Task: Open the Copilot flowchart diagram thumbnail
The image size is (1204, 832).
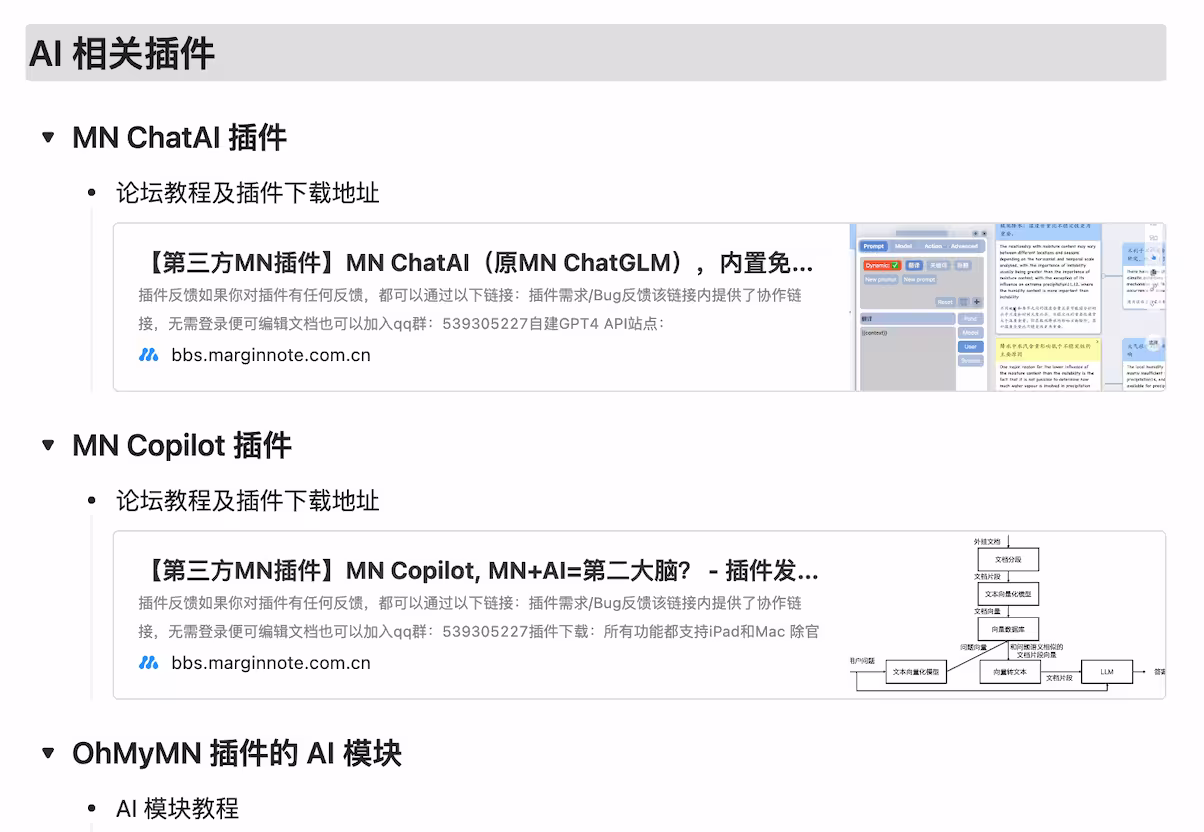Action: (x=1007, y=615)
